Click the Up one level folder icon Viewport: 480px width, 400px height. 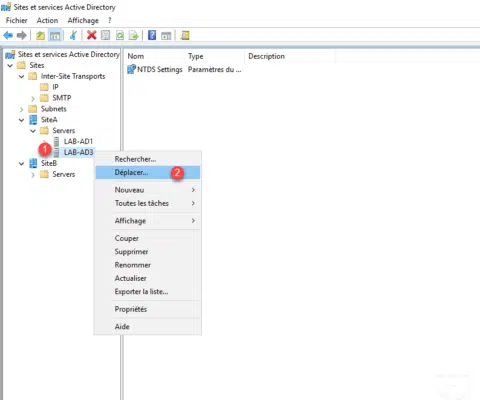click(40, 35)
